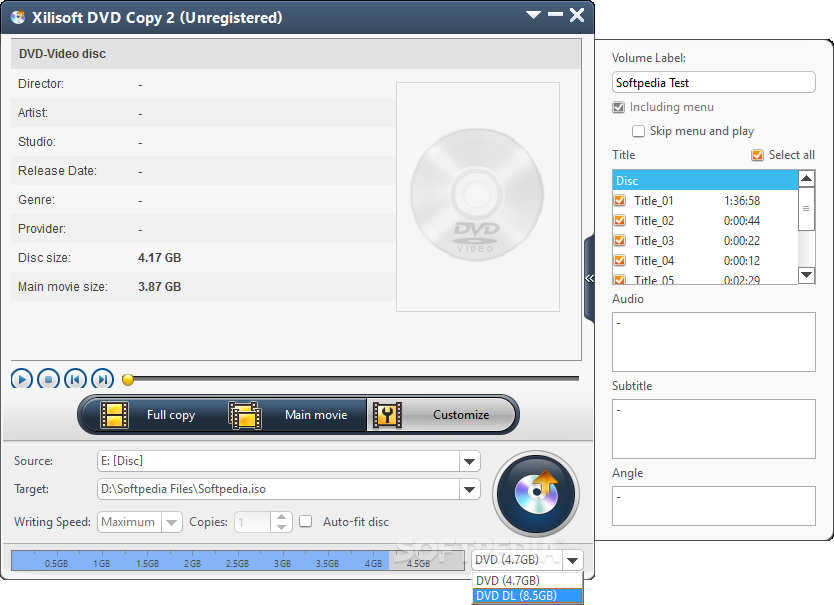The image size is (834, 605).
Task: Click the Subtitle list box
Action: tap(713, 429)
